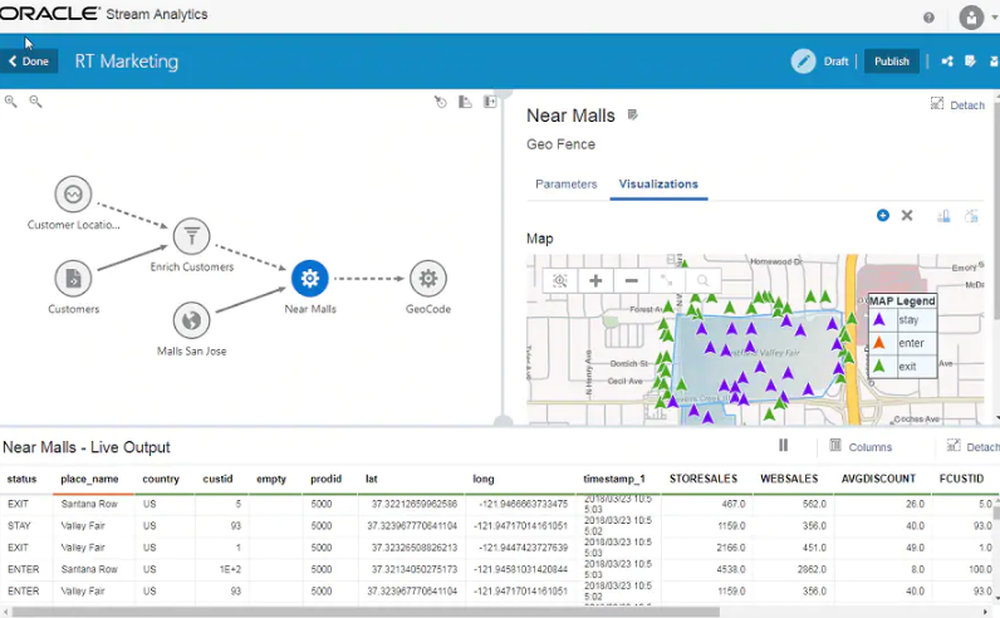The height and width of the screenshot is (618, 1000).
Task: Click the Draft pencil icon
Action: coord(803,61)
